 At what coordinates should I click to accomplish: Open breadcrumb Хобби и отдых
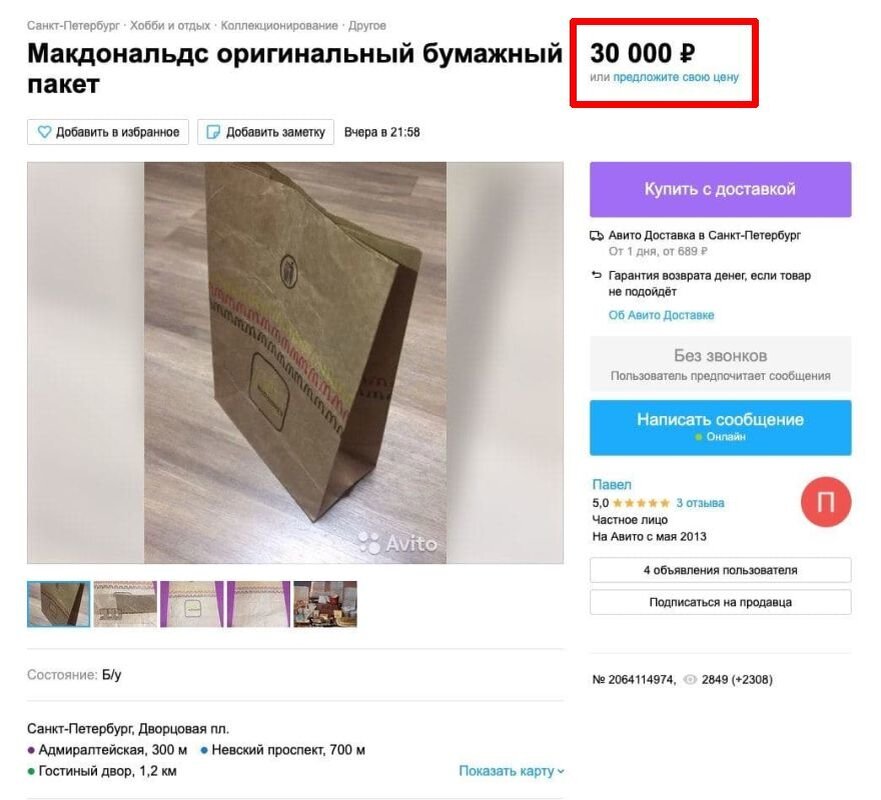(170, 25)
